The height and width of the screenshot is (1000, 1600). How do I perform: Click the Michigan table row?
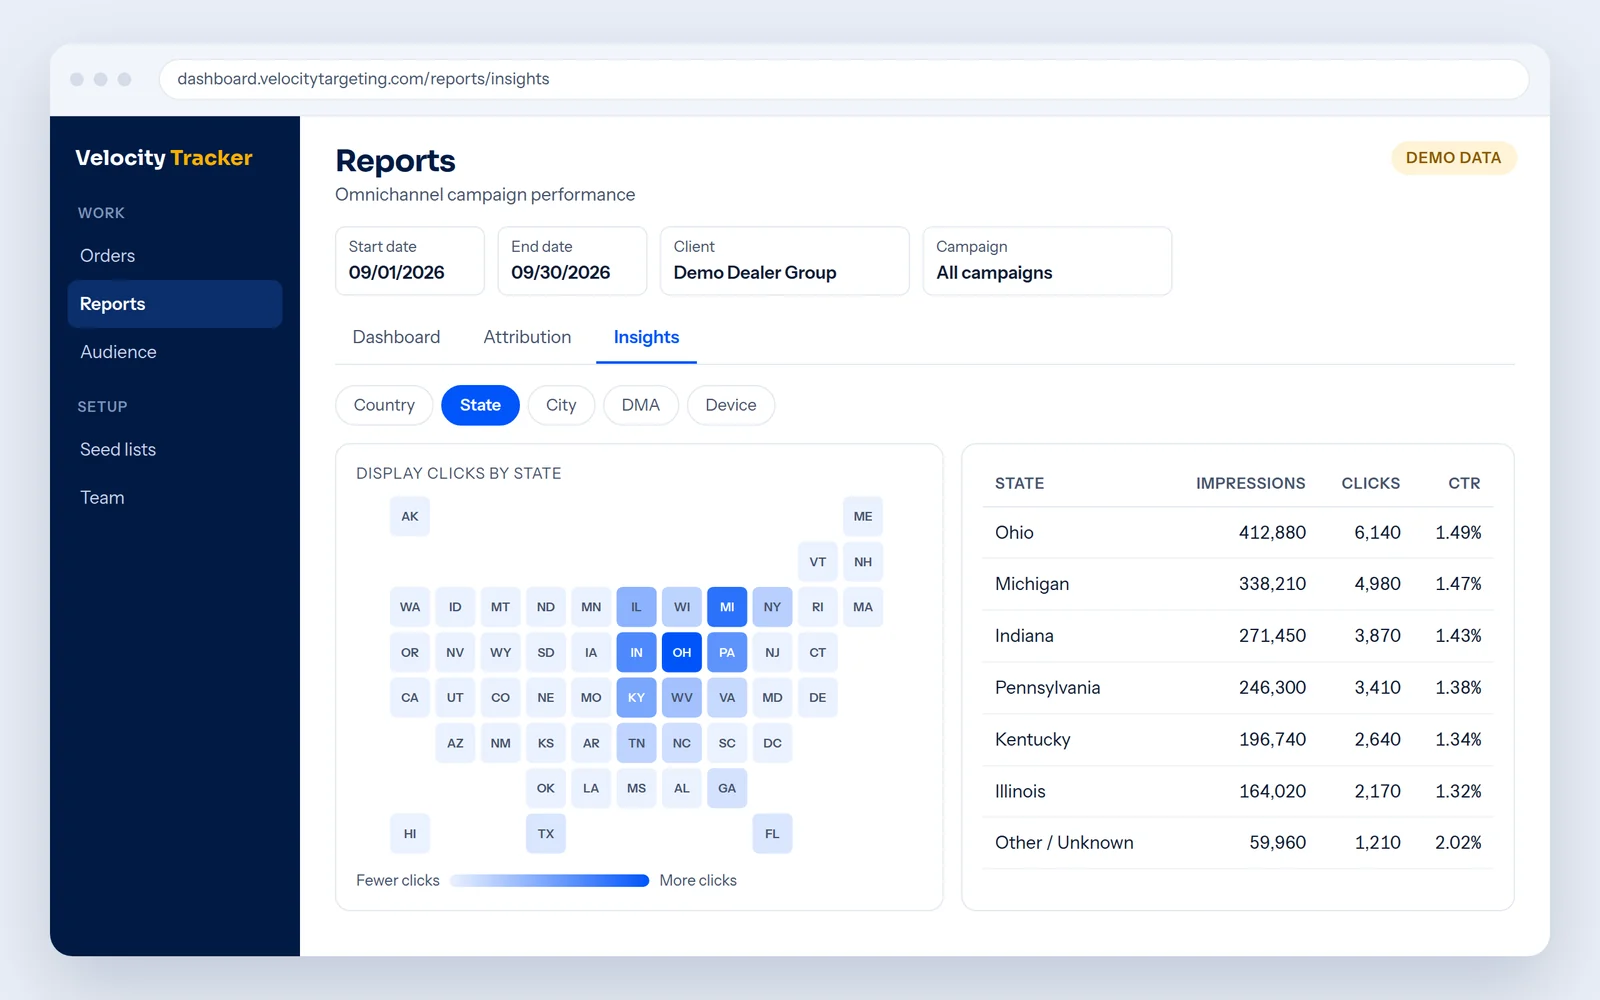(x=1238, y=584)
